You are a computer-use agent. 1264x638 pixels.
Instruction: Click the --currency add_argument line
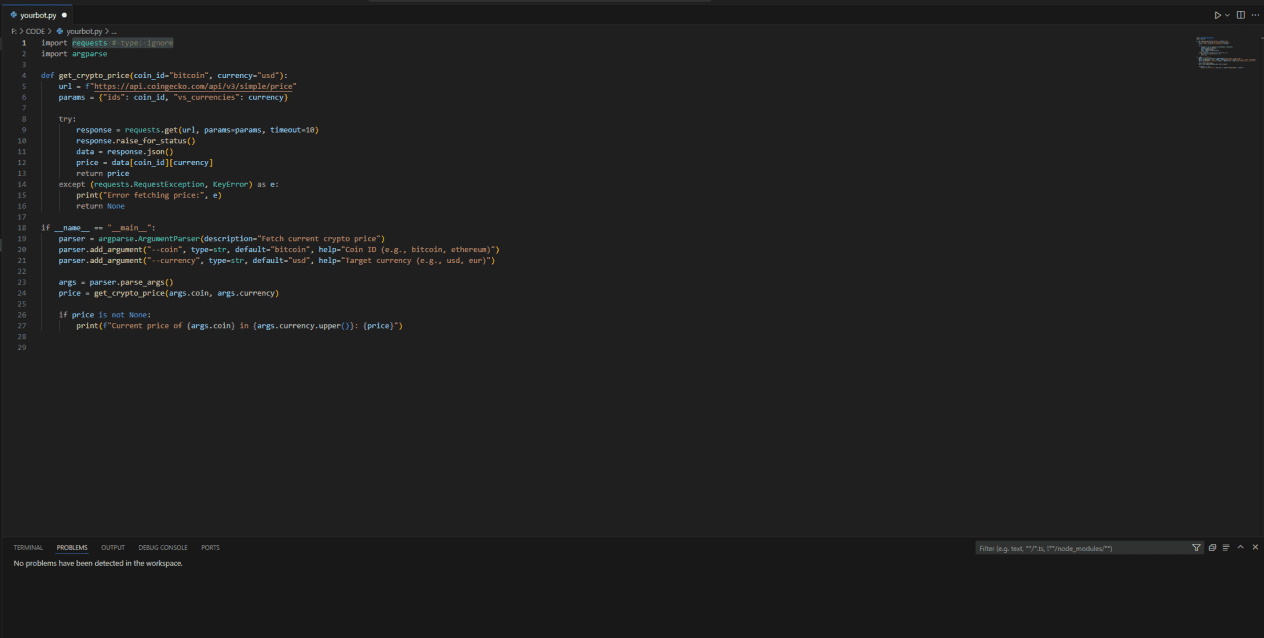tap(276, 260)
